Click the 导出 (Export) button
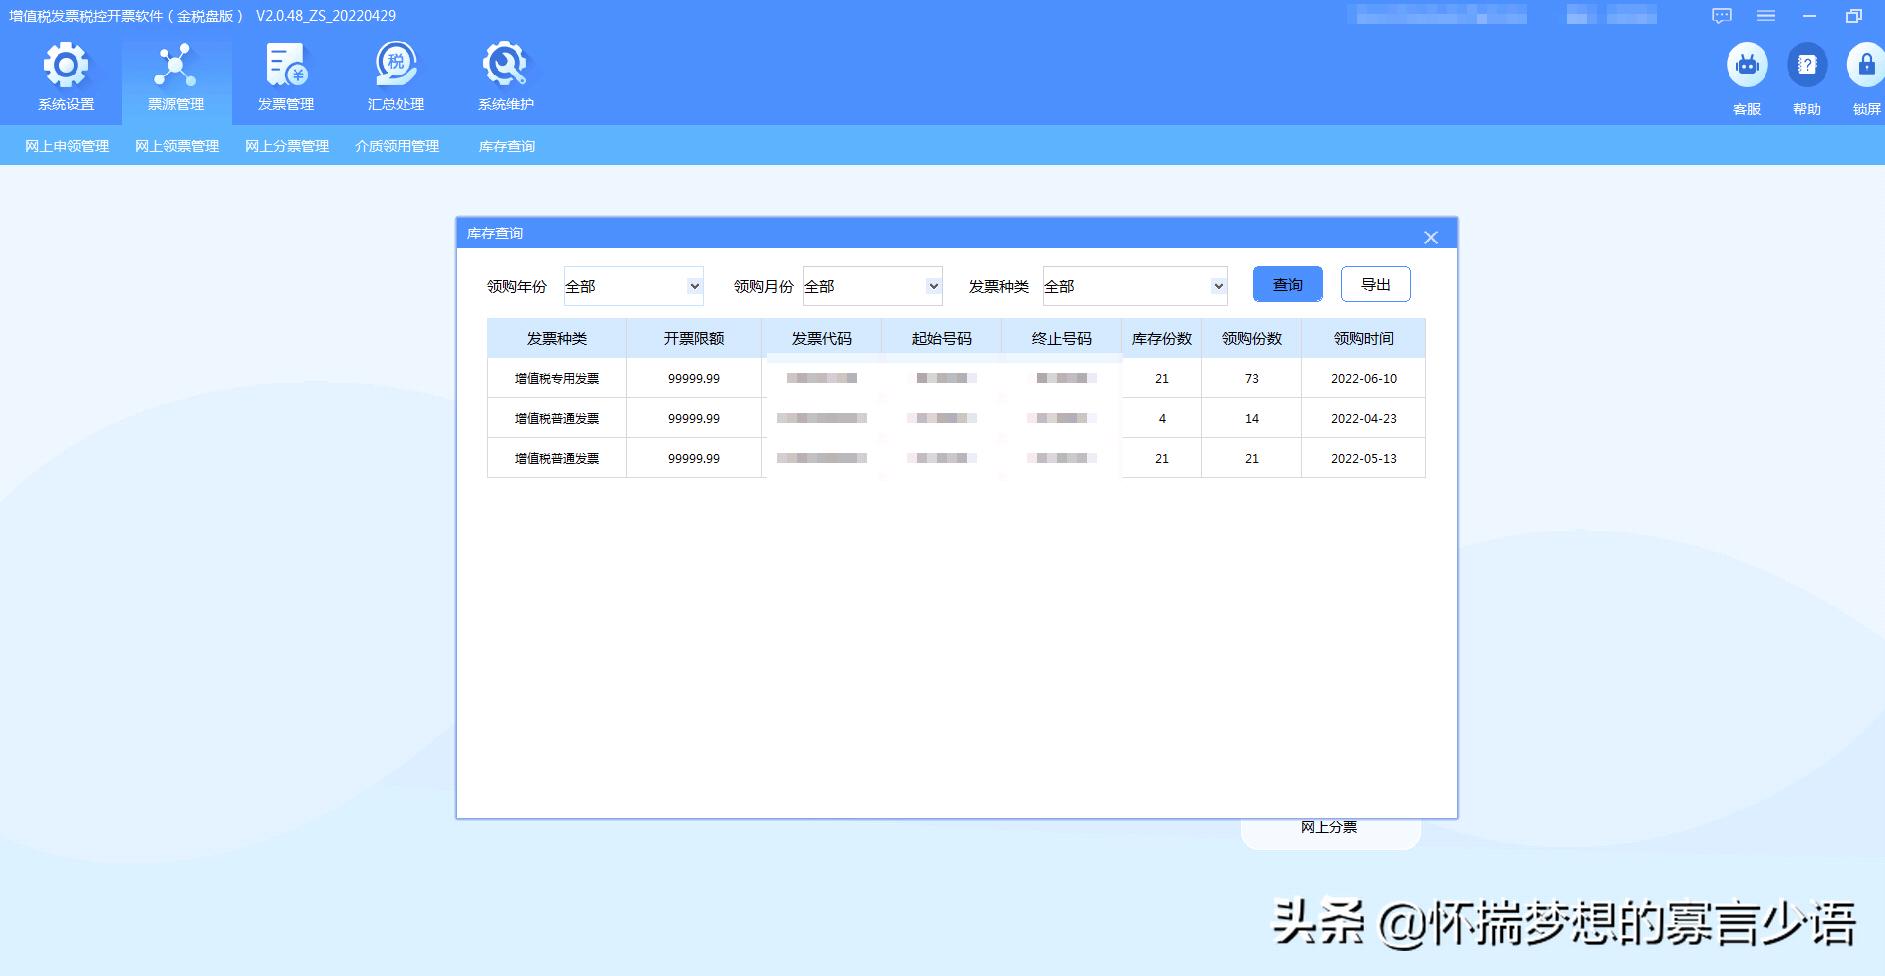This screenshot has height=976, width=1885. (1376, 284)
